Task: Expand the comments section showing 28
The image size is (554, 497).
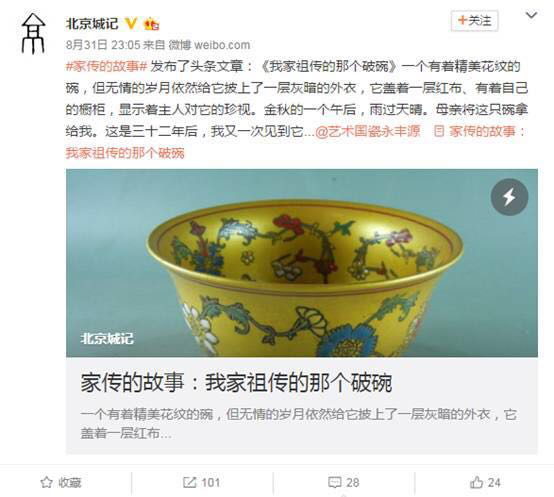Action: click(343, 483)
